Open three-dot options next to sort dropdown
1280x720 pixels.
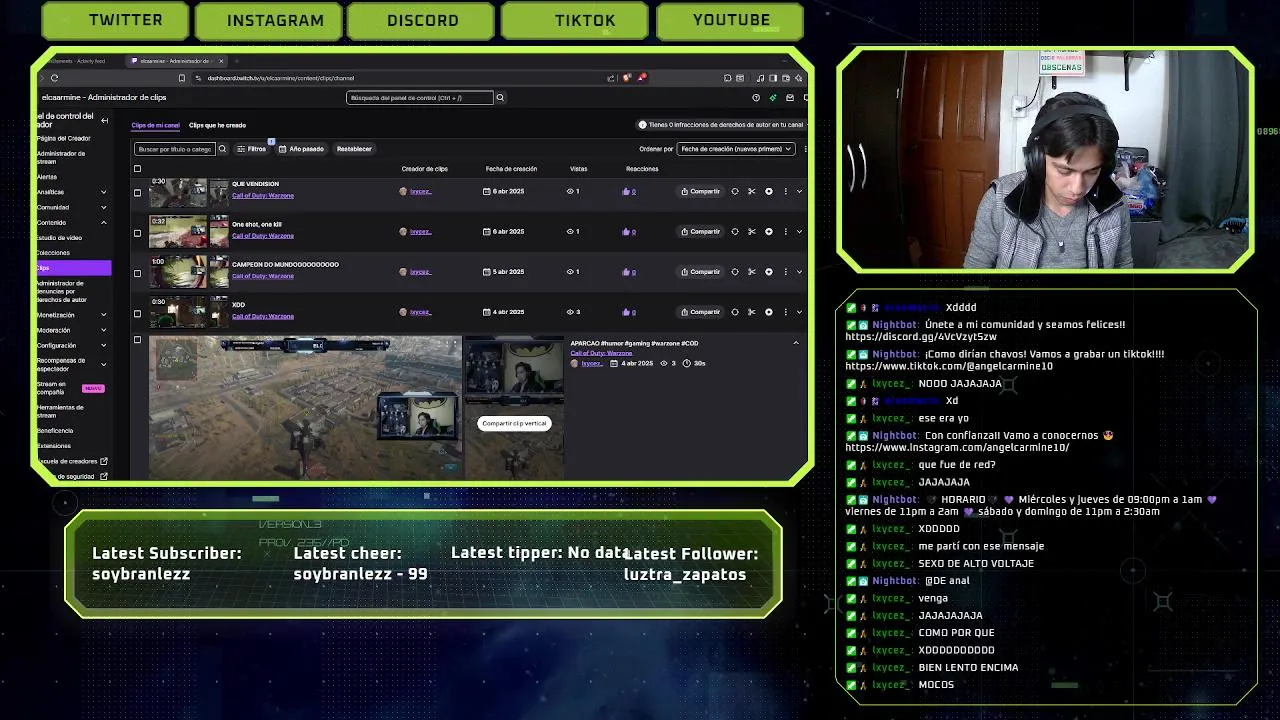804,149
